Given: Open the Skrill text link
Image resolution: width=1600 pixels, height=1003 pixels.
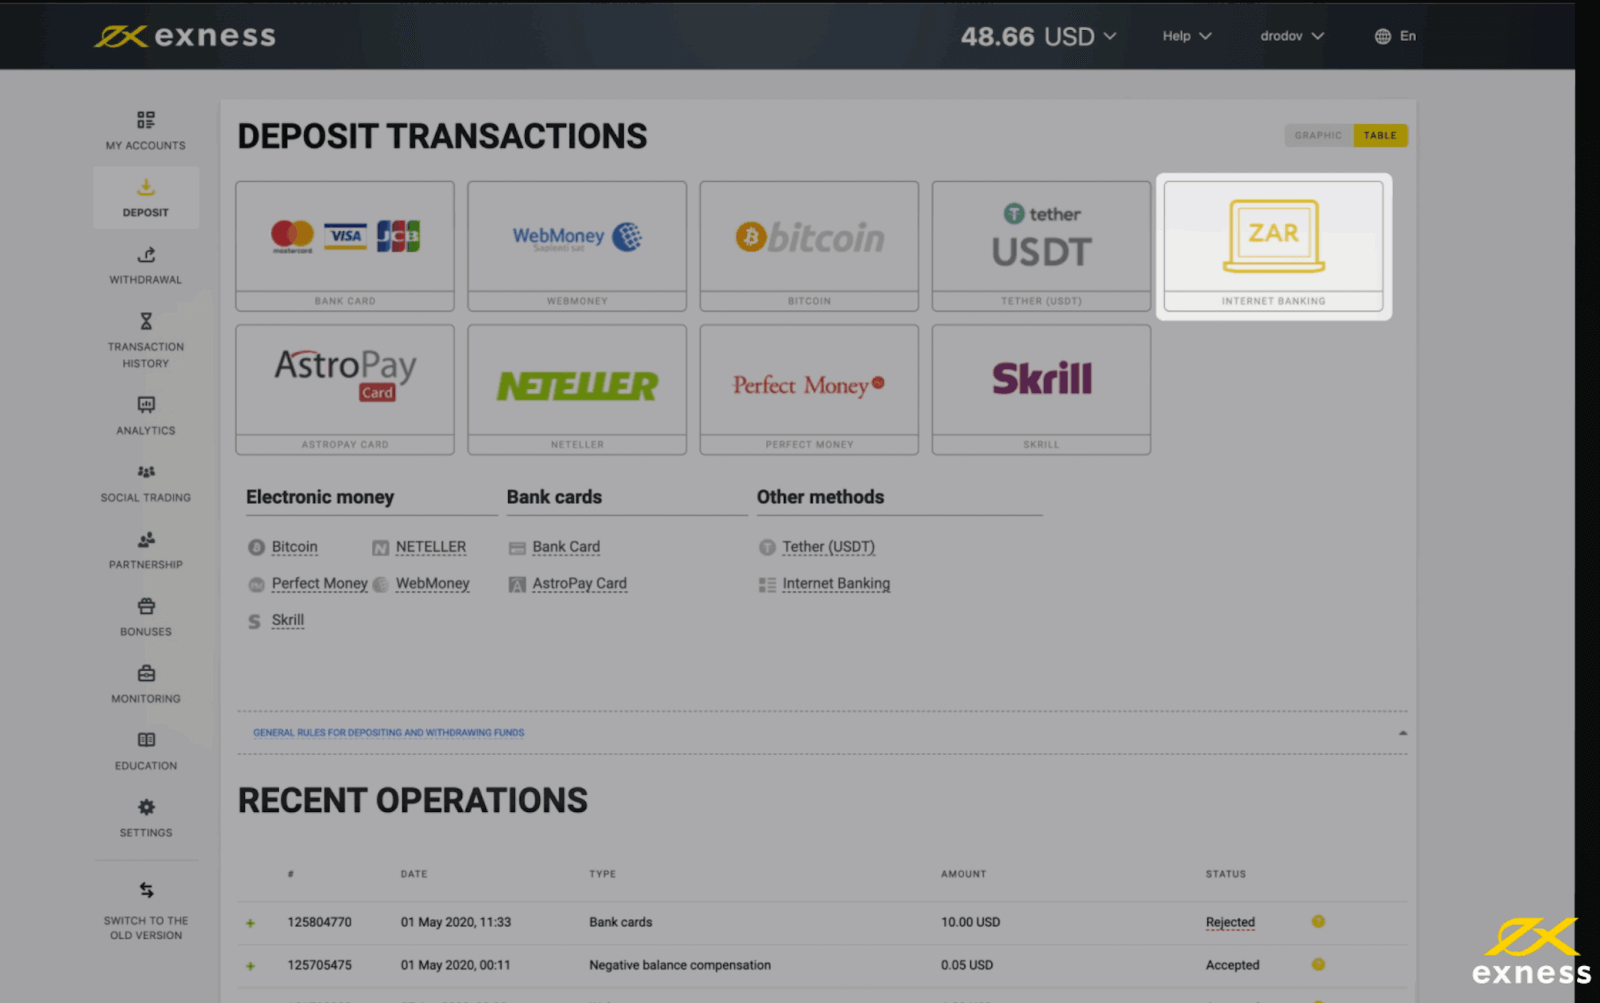Looking at the screenshot, I should point(287,620).
